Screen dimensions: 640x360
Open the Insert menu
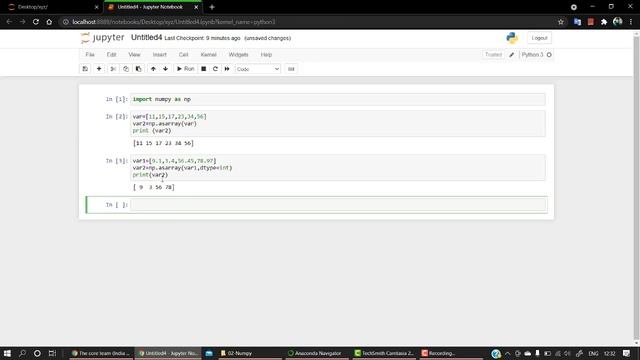pyautogui.click(x=160, y=55)
